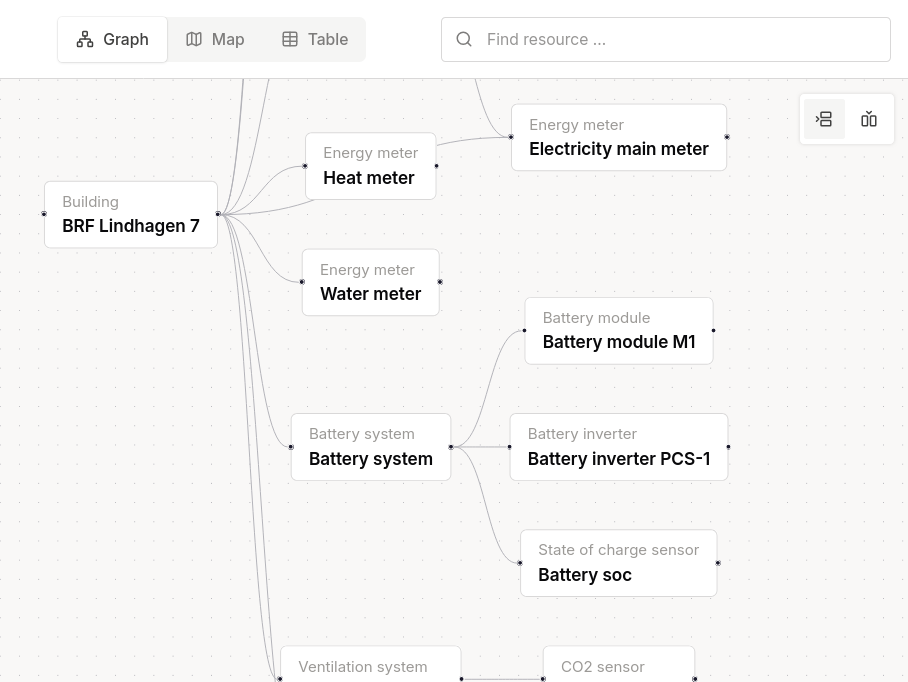Switch to the Graph view tab
908x682 pixels.
click(x=112, y=39)
